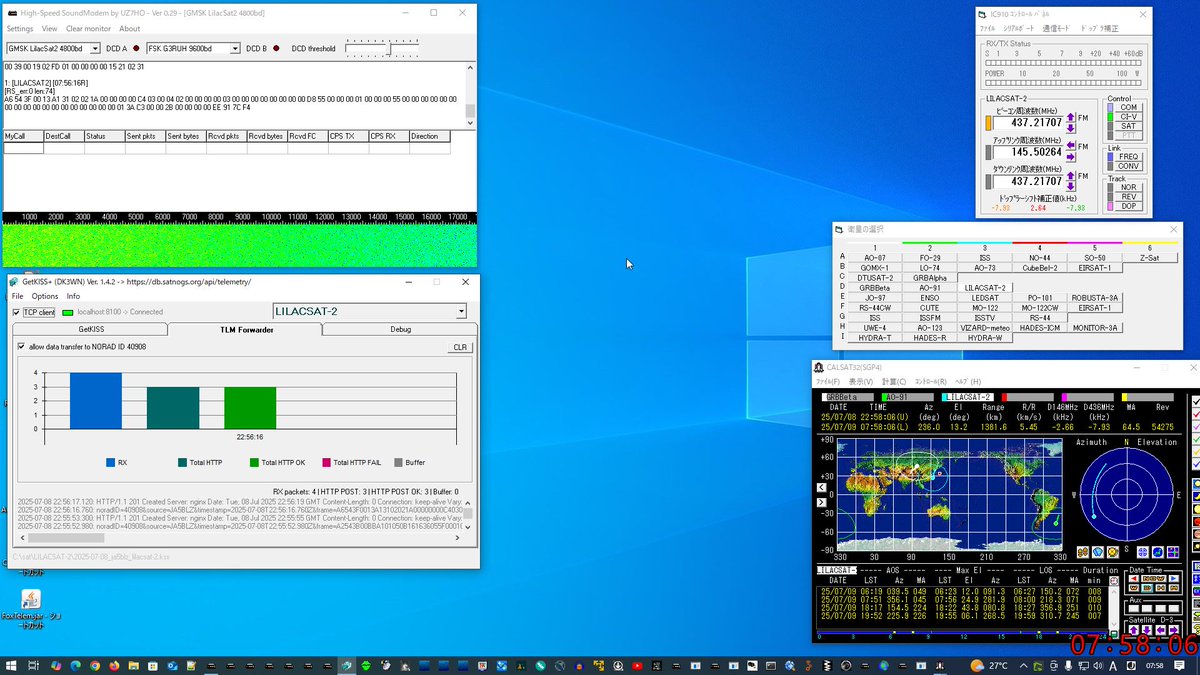Screen dimensions: 1200x675
Task: Open Options menu in GetKISS+
Action: tap(45, 296)
